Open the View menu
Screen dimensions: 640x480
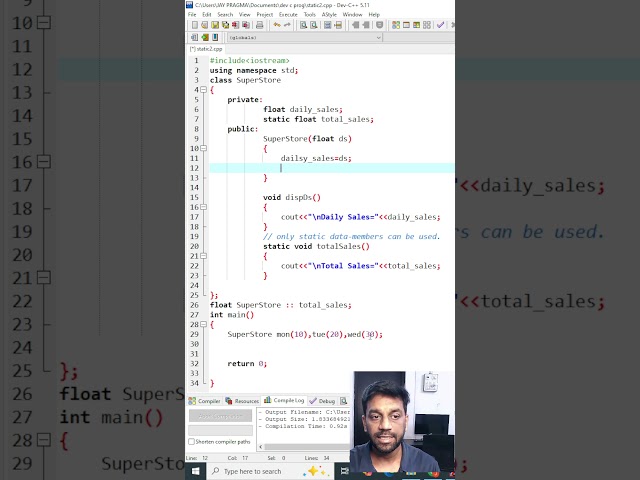pyautogui.click(x=244, y=15)
